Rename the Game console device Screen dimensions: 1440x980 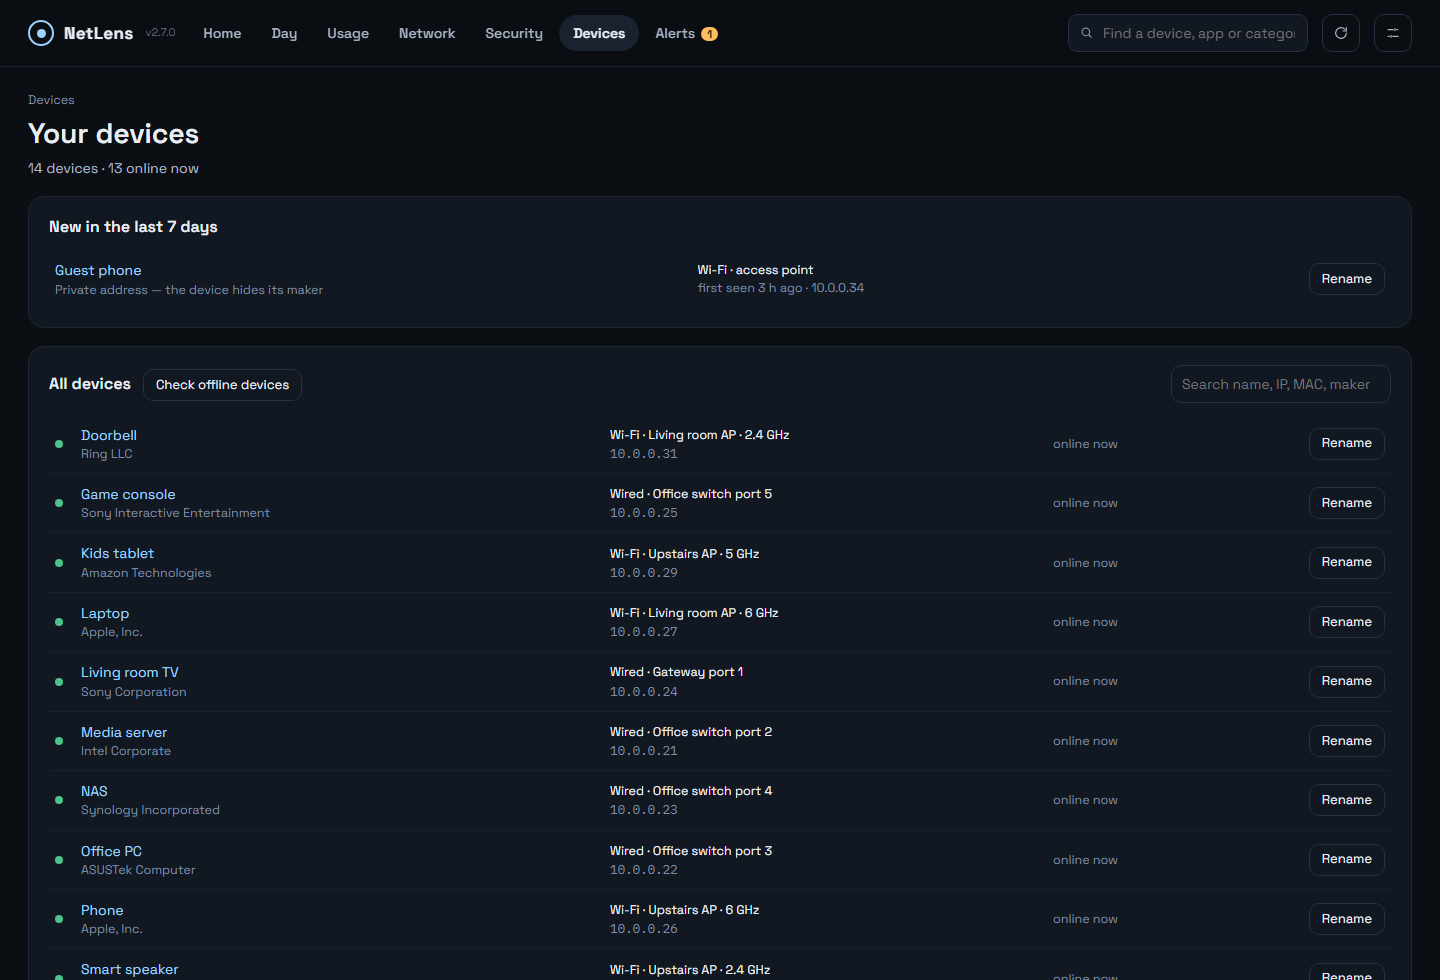click(x=1346, y=503)
